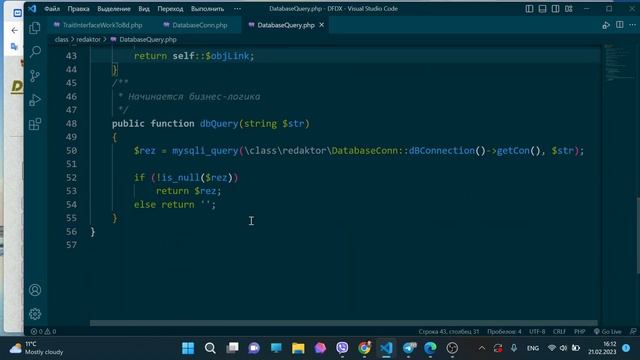Open the Правка menu
This screenshot has width=640, height=360.
78,9
